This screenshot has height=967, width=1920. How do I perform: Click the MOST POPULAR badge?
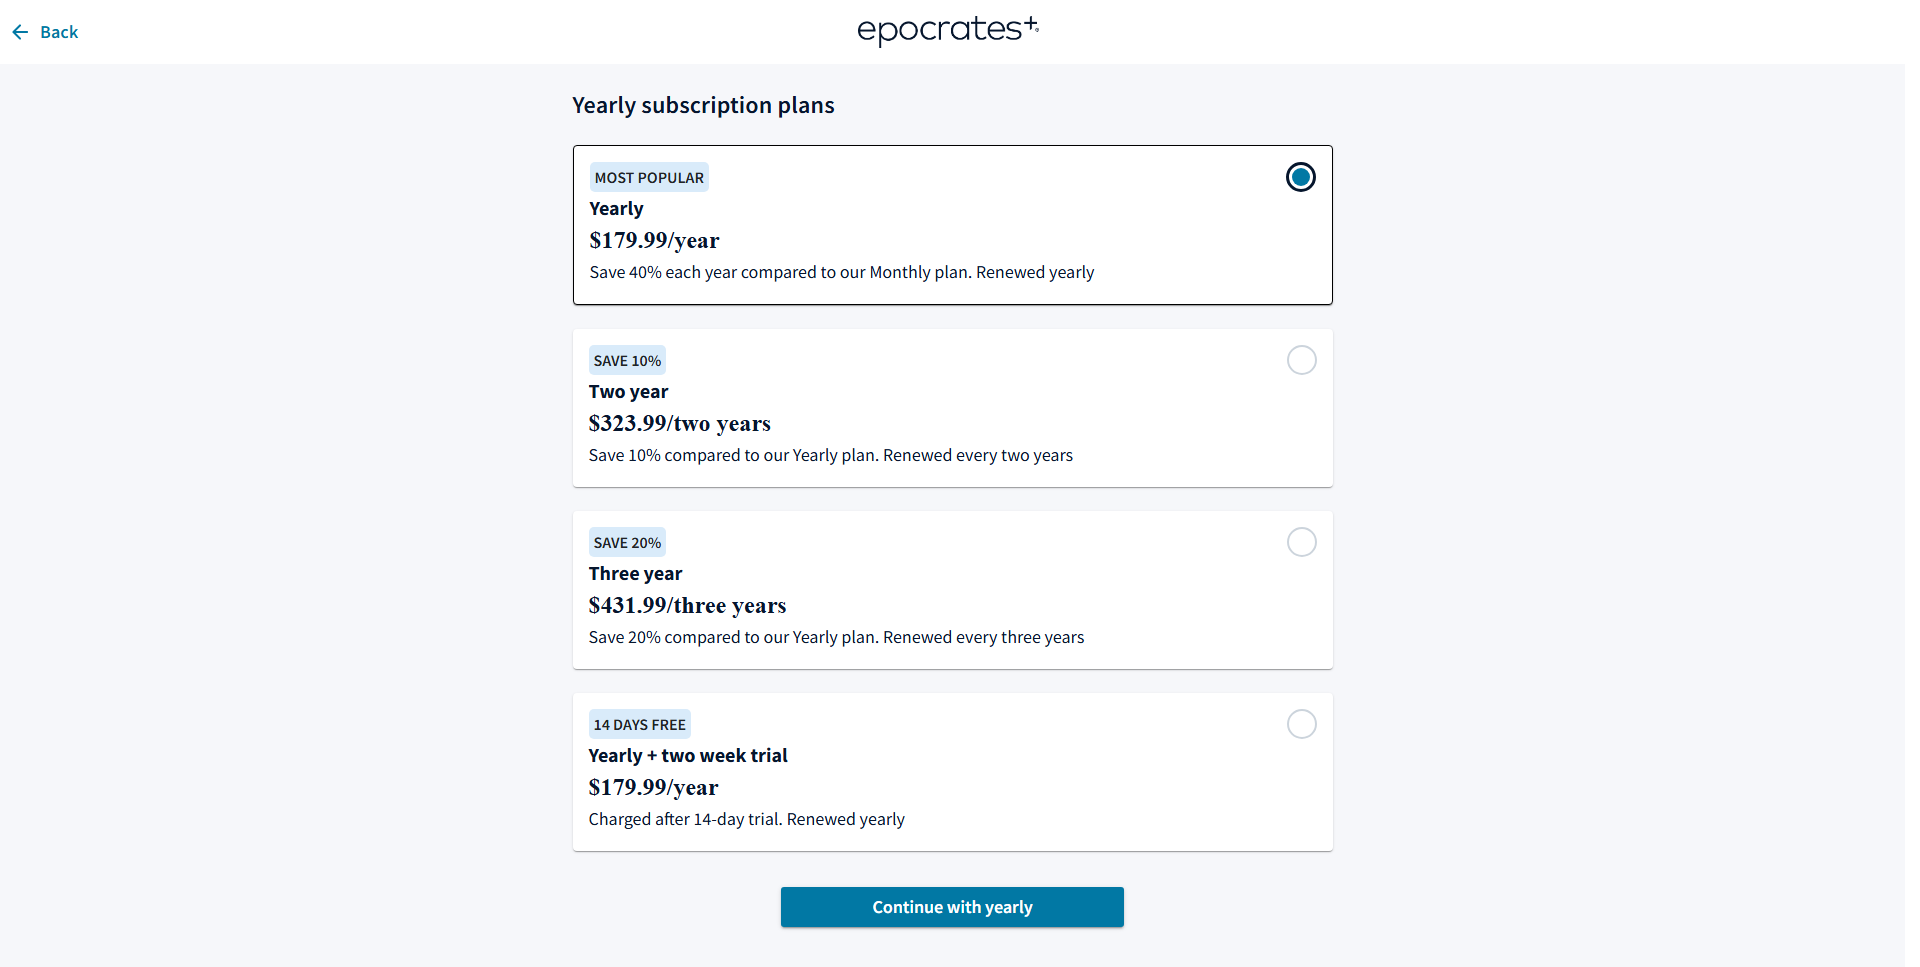pos(649,178)
